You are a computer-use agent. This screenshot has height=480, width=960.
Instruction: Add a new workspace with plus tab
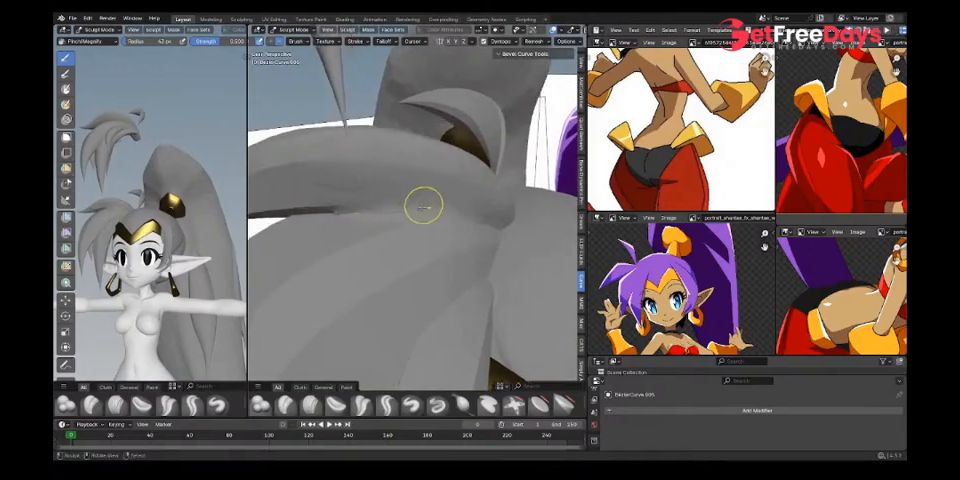pyautogui.click(x=545, y=20)
